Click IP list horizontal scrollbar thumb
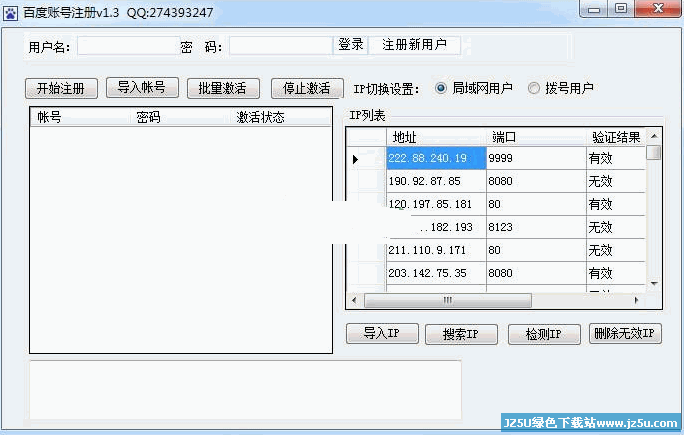 click(x=448, y=300)
